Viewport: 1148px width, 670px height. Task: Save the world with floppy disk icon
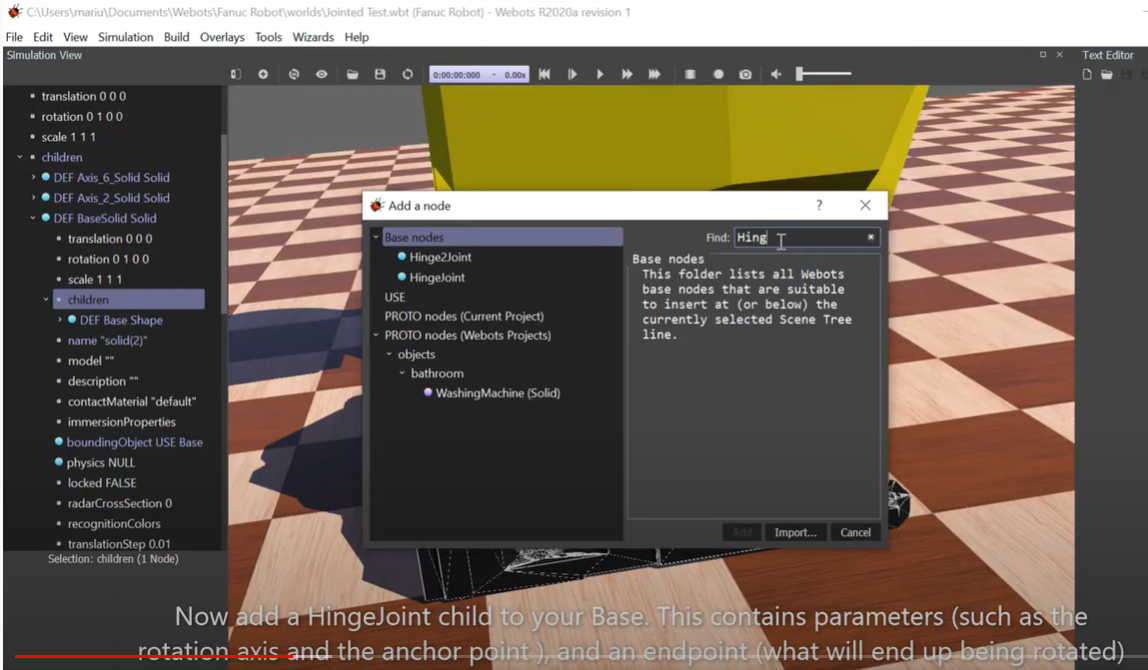380,74
